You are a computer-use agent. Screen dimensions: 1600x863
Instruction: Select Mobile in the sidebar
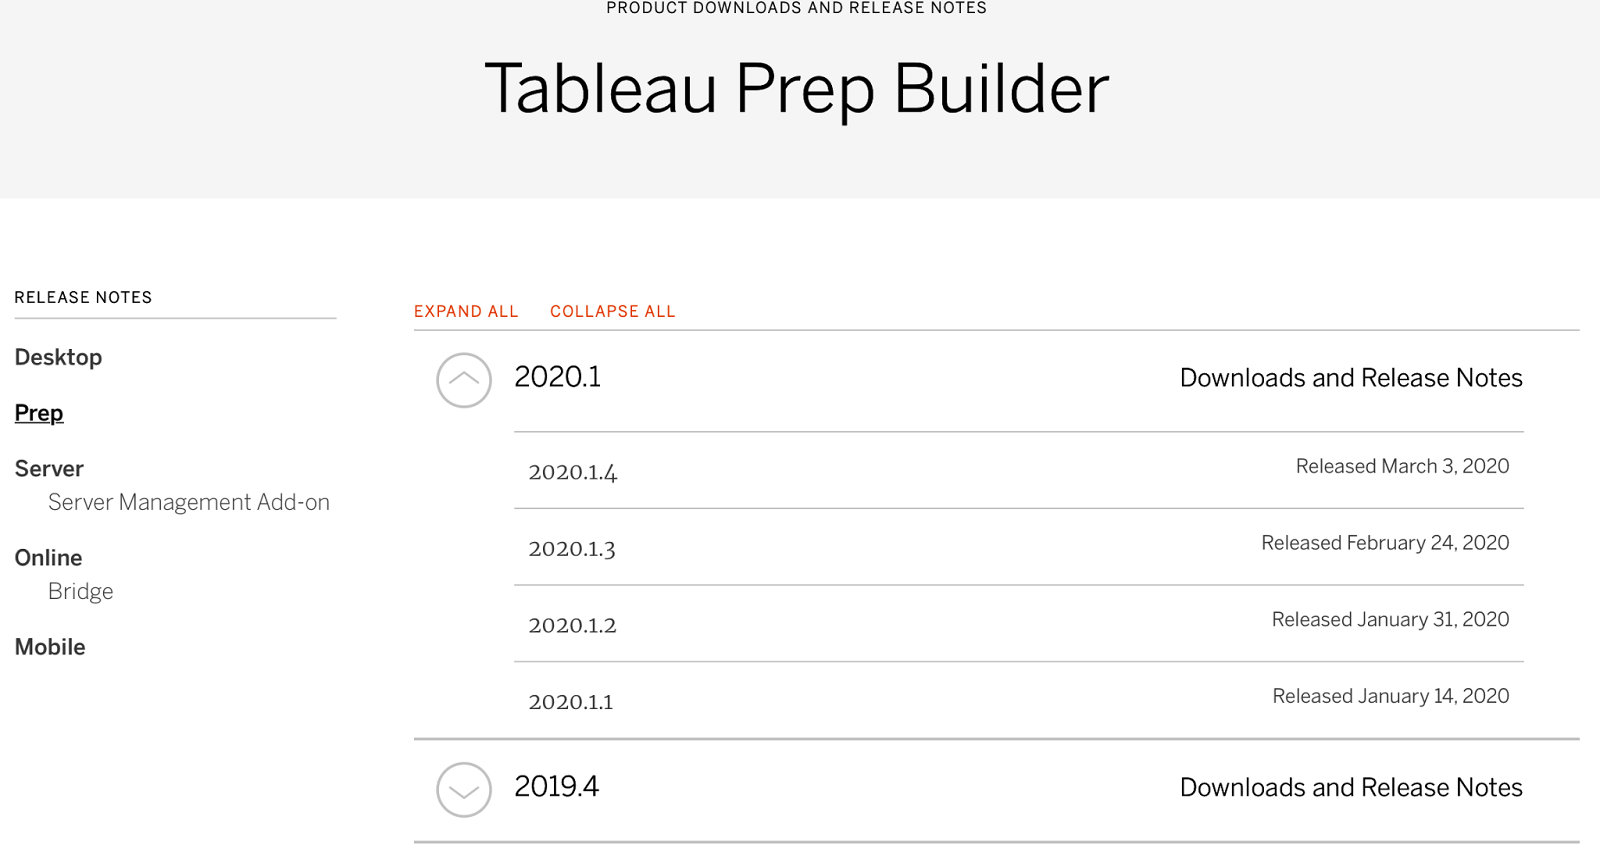(x=50, y=647)
